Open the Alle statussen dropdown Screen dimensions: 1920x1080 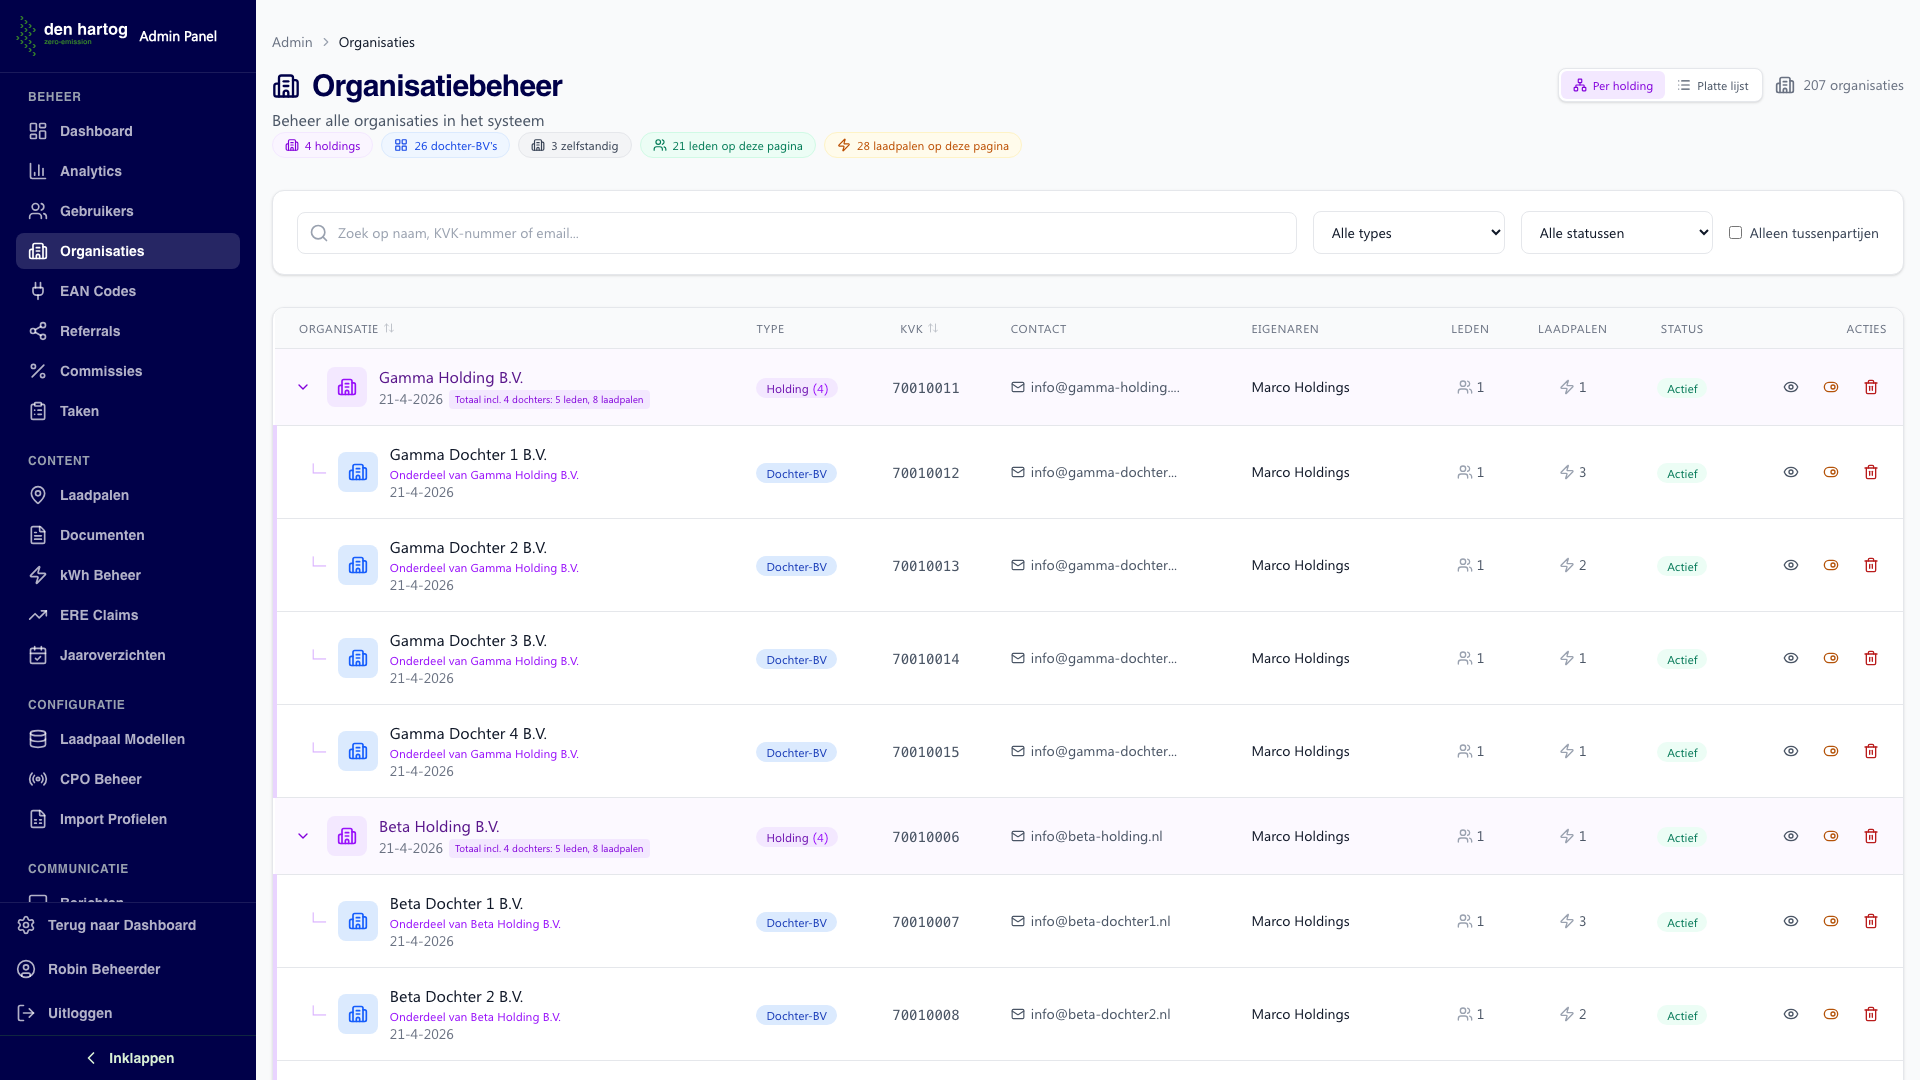tap(1616, 233)
